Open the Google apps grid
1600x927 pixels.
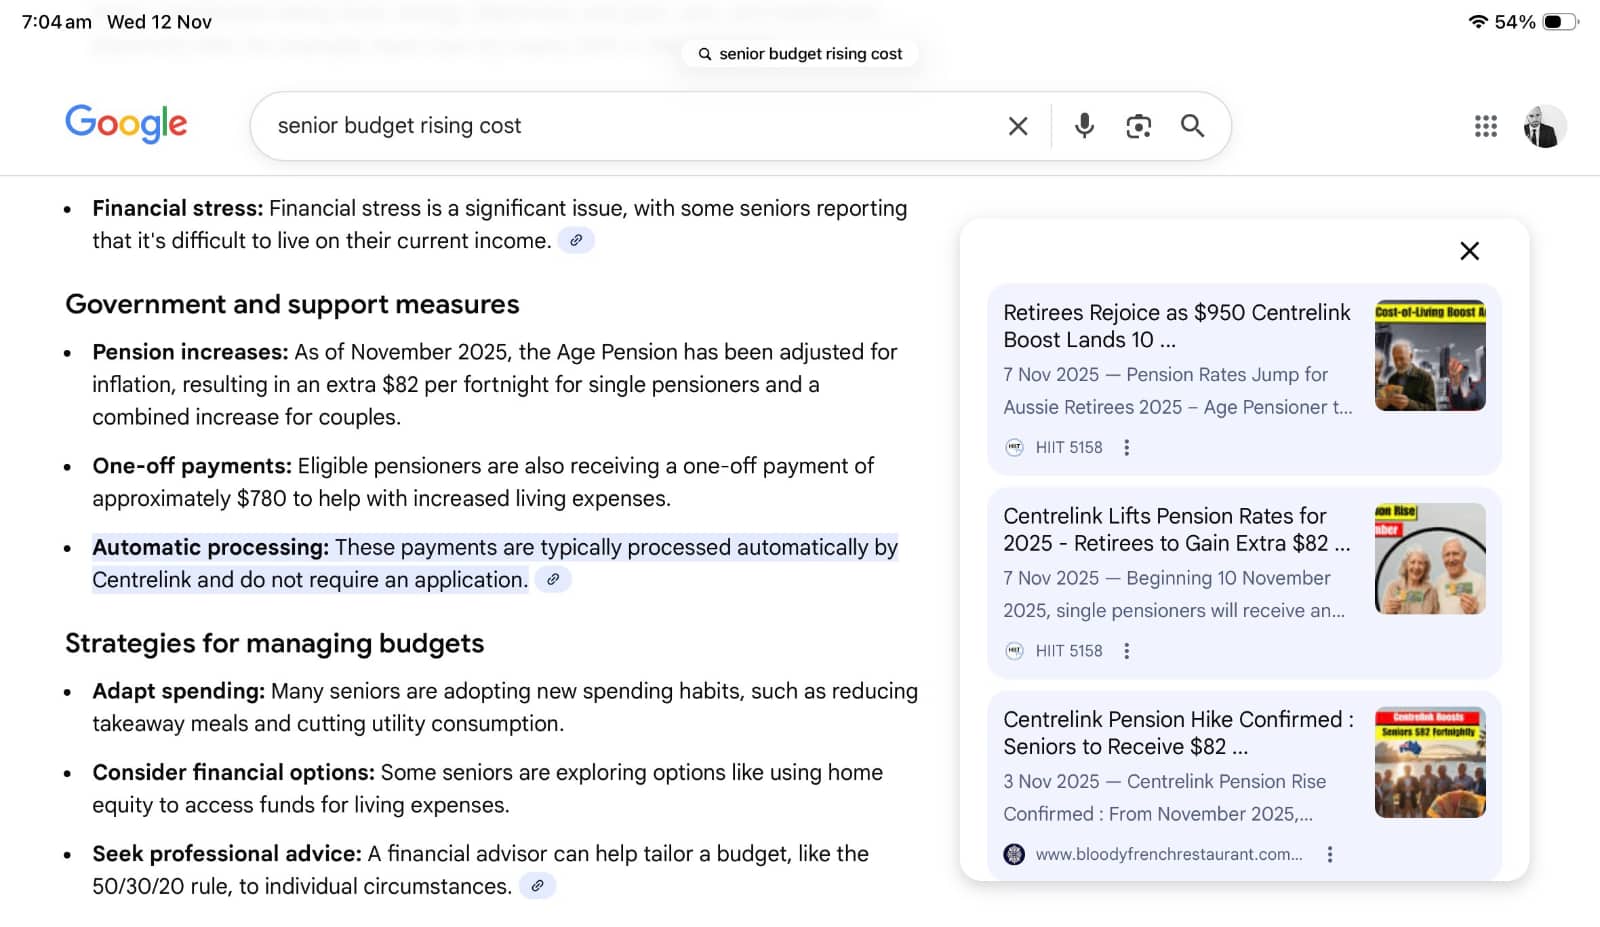[1485, 126]
